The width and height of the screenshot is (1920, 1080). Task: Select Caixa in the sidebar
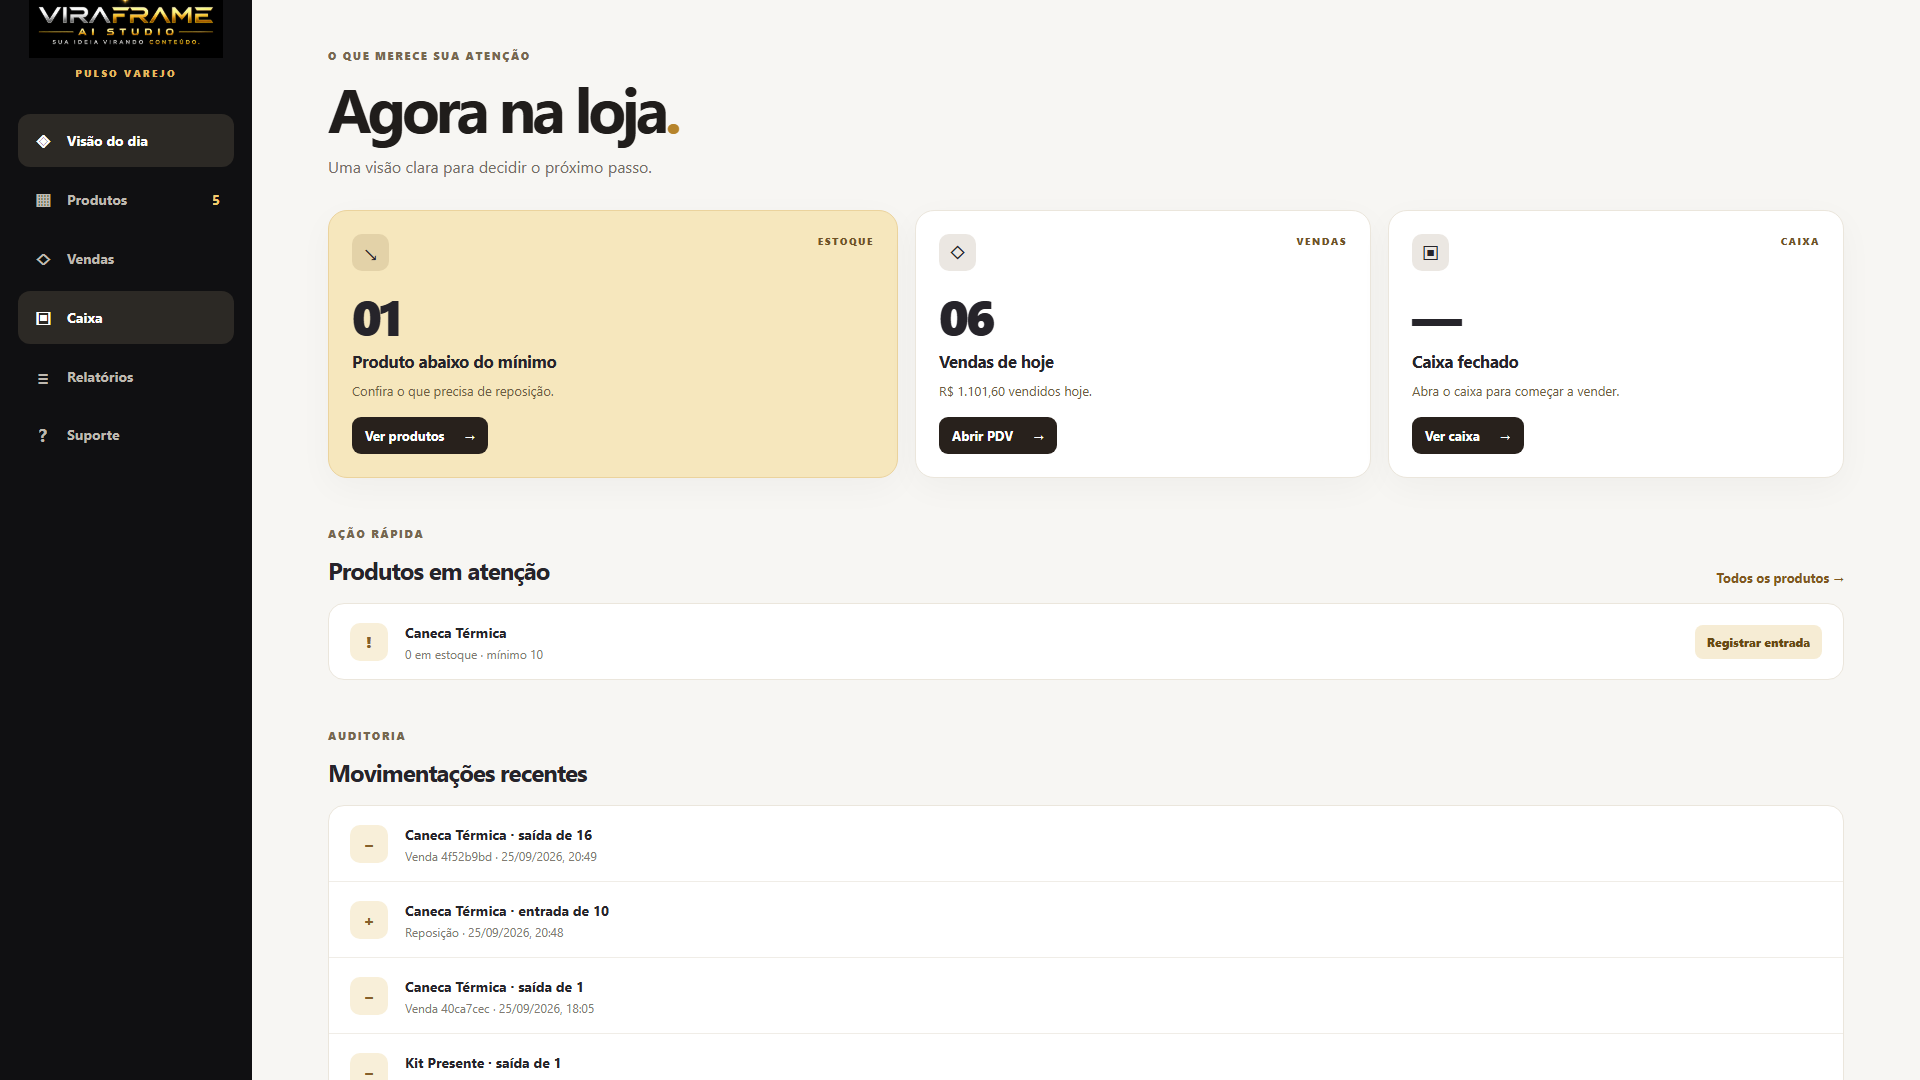coord(126,318)
